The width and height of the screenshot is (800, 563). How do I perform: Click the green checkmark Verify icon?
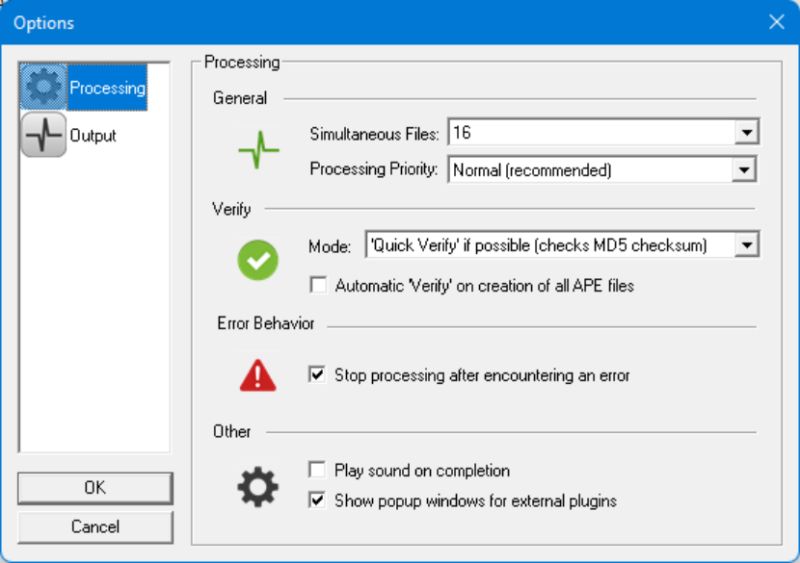pyautogui.click(x=258, y=260)
